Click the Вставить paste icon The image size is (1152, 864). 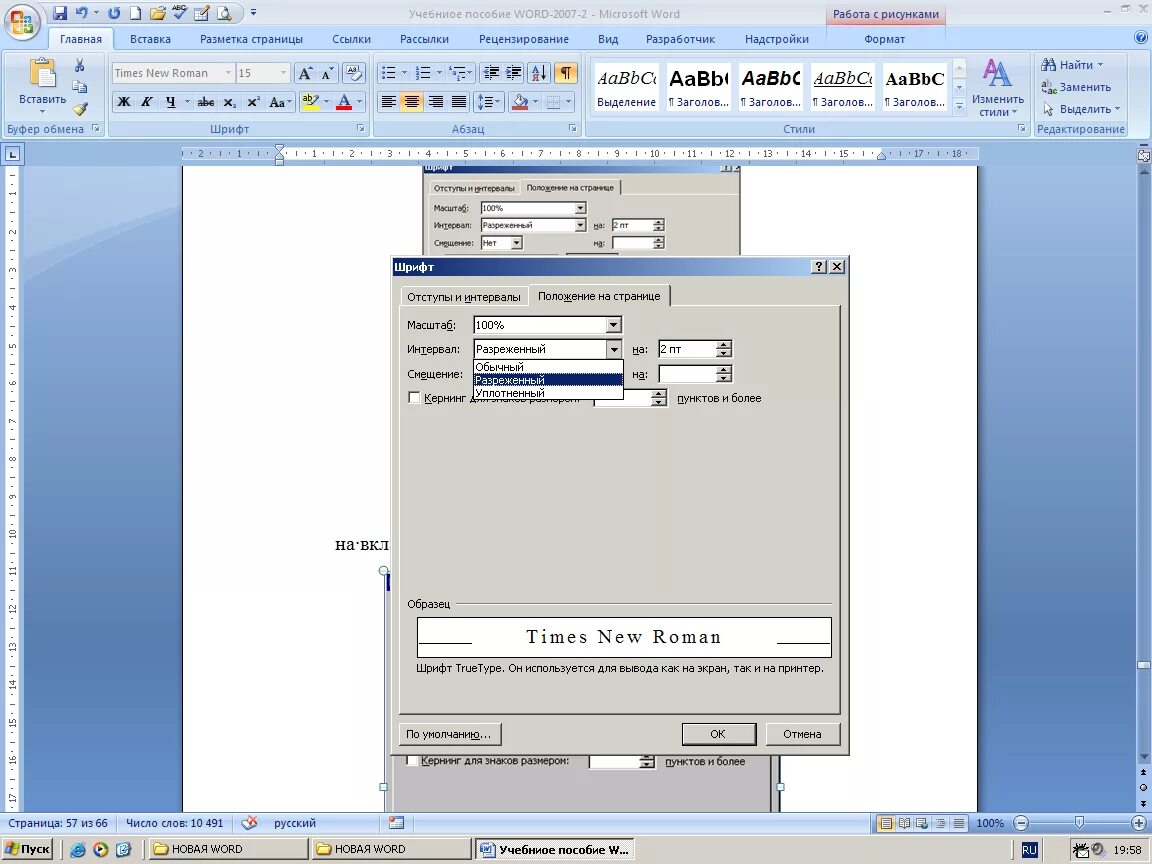pos(42,73)
